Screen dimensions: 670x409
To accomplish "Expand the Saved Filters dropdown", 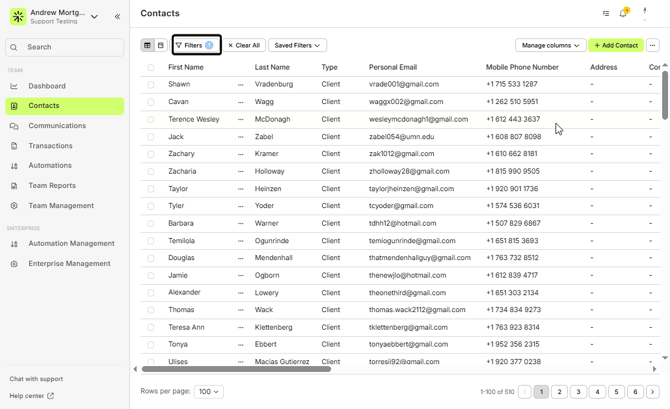I will (x=298, y=45).
